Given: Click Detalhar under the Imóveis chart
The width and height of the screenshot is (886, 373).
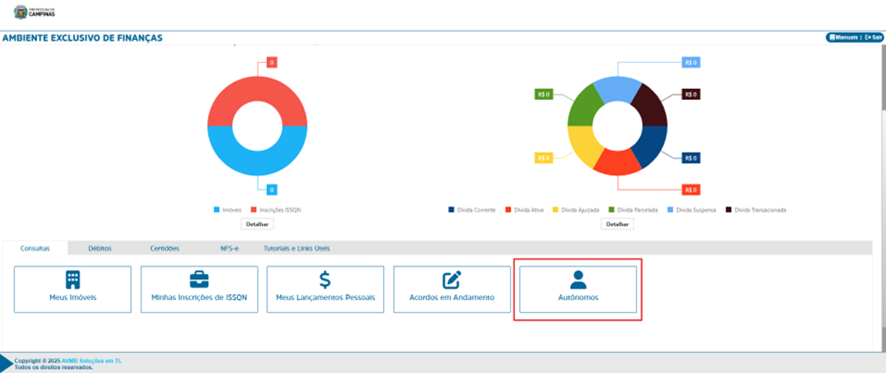Looking at the screenshot, I should tap(257, 224).
